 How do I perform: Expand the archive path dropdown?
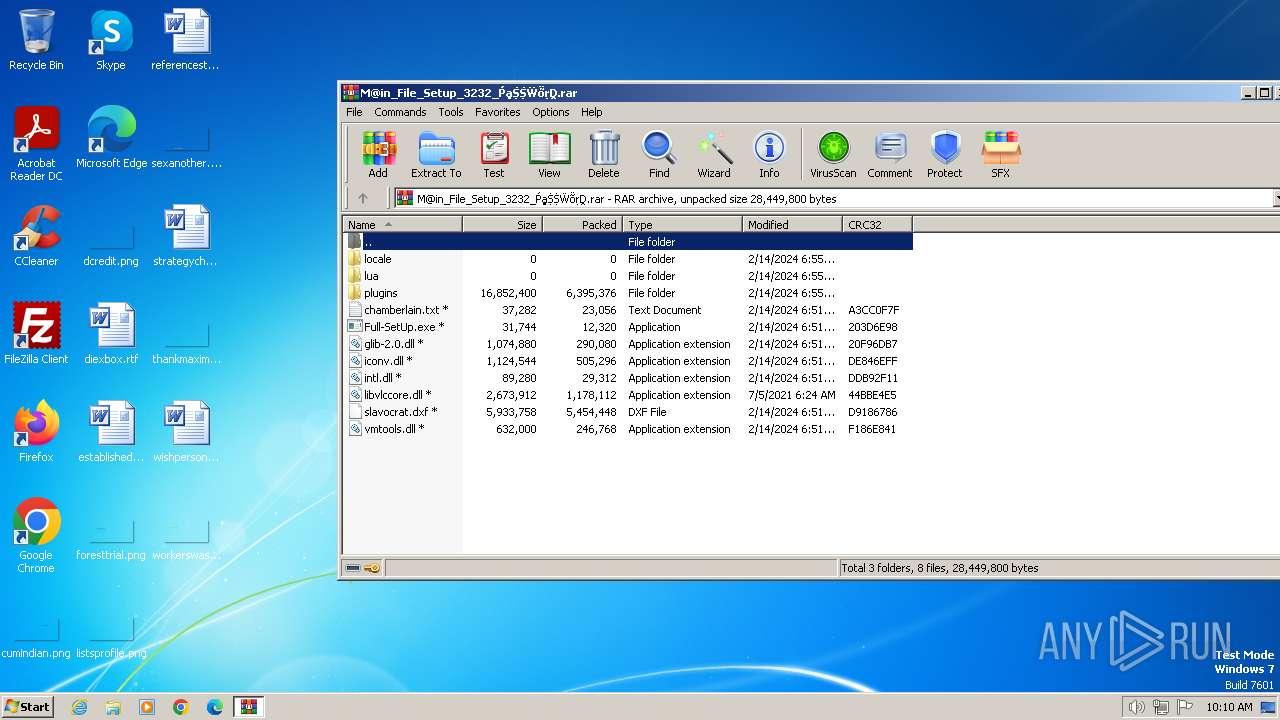[x=1276, y=198]
